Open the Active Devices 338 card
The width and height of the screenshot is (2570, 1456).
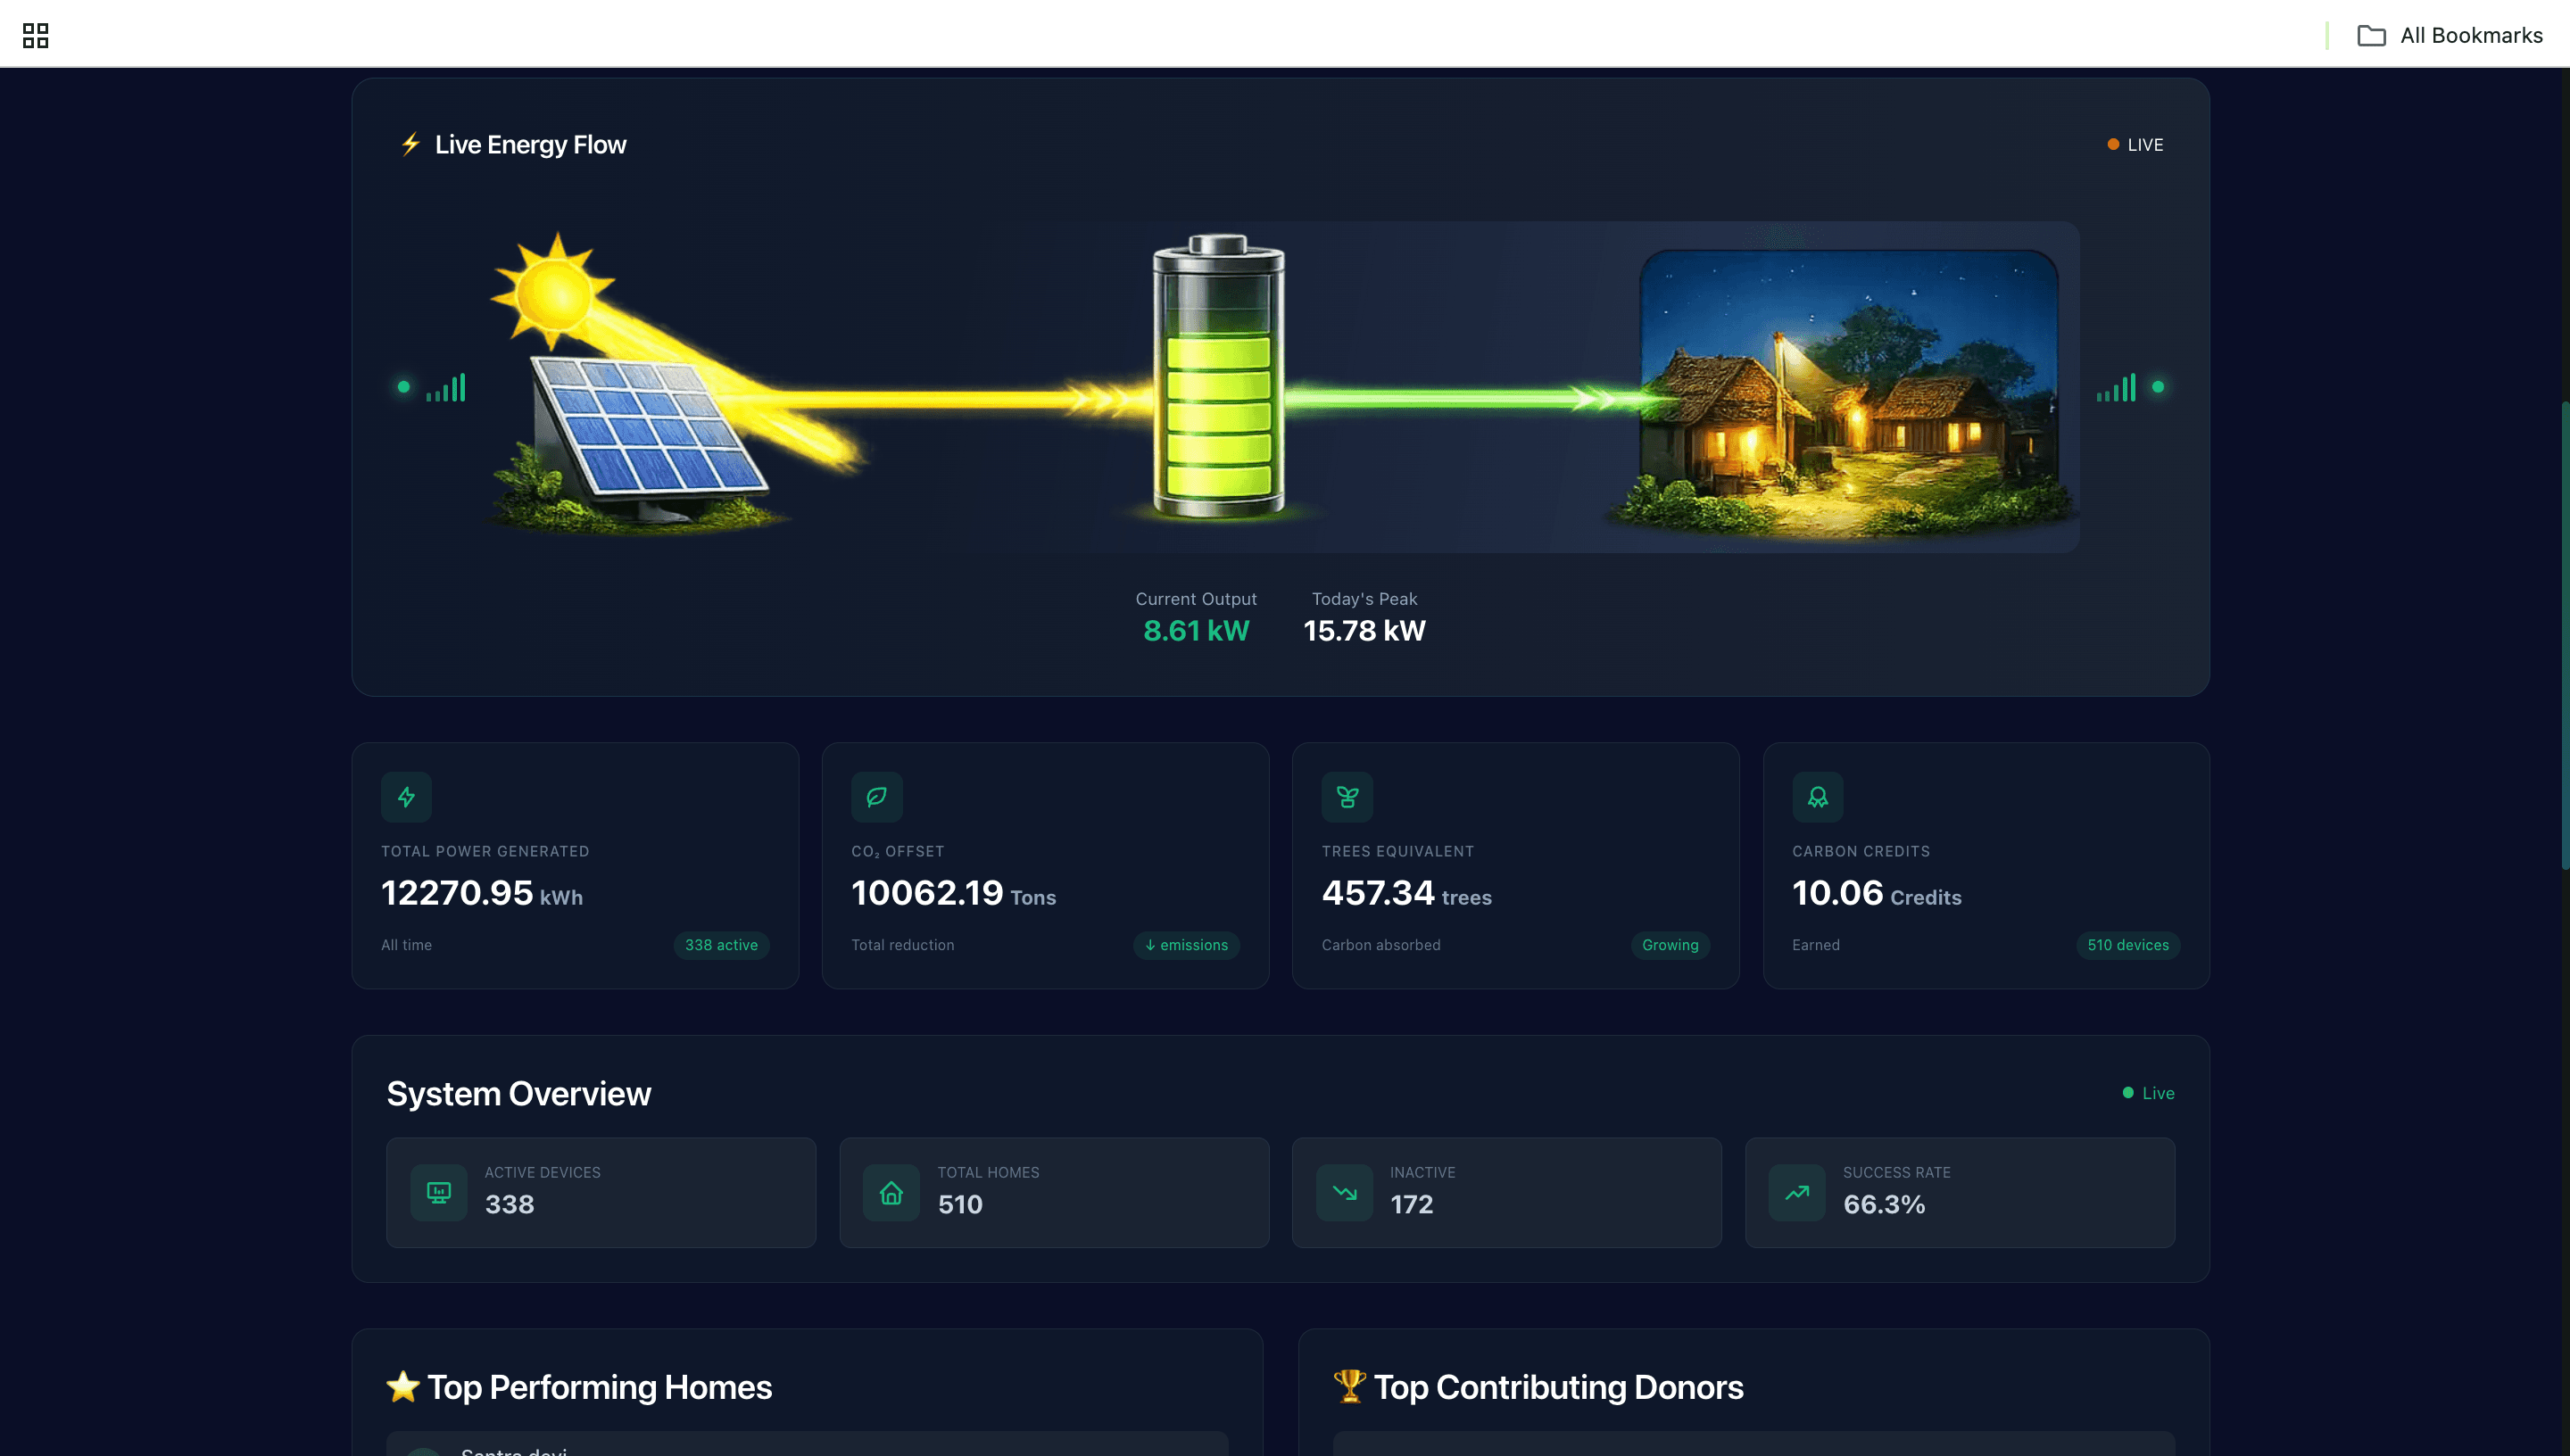tap(601, 1192)
